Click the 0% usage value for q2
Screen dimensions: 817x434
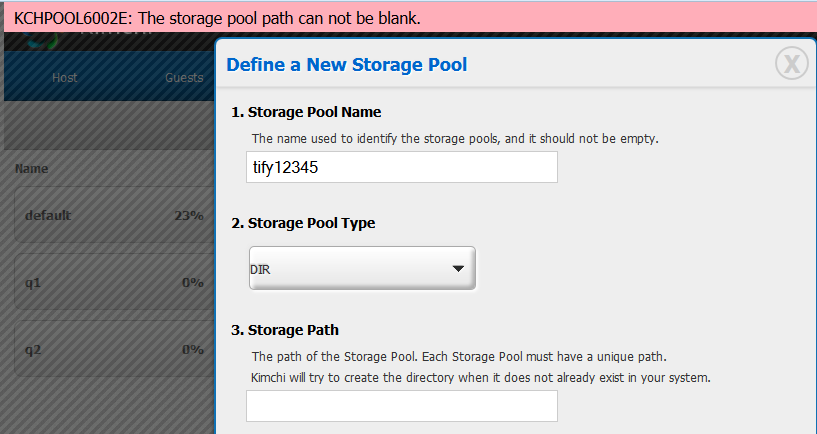tap(192, 350)
